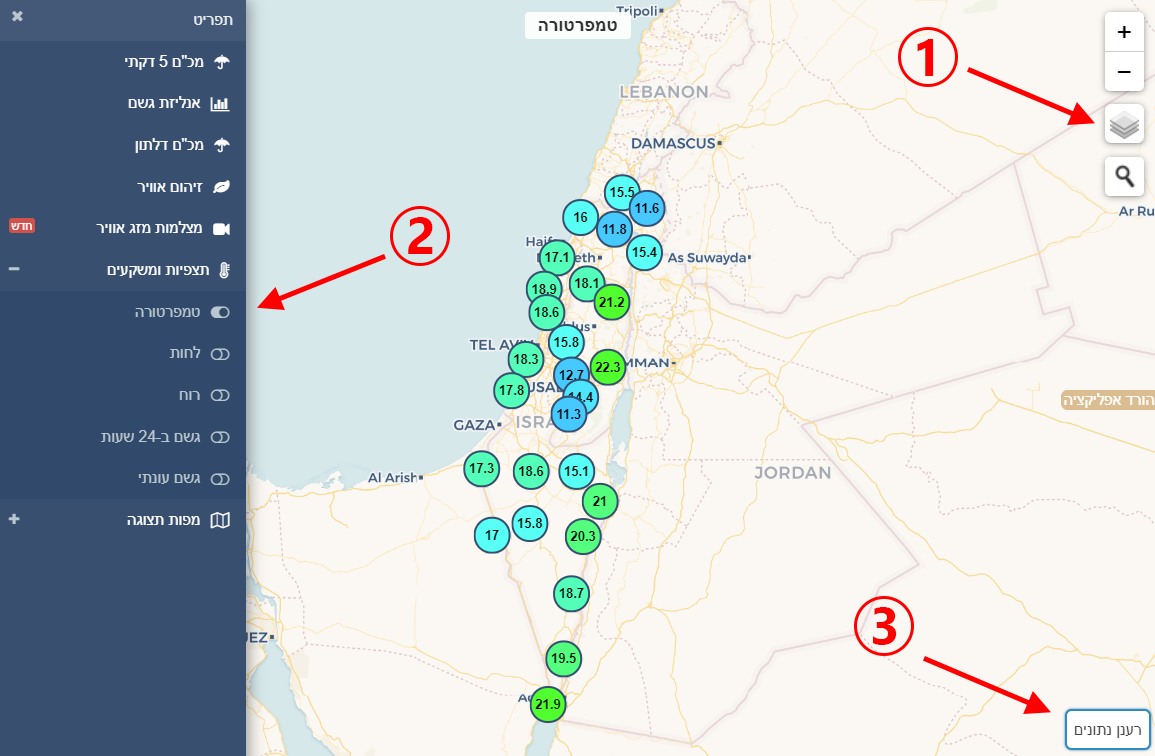The image size is (1155, 756).
Task: Disable the טמפרטורה toggle switch
Action: 220,312
